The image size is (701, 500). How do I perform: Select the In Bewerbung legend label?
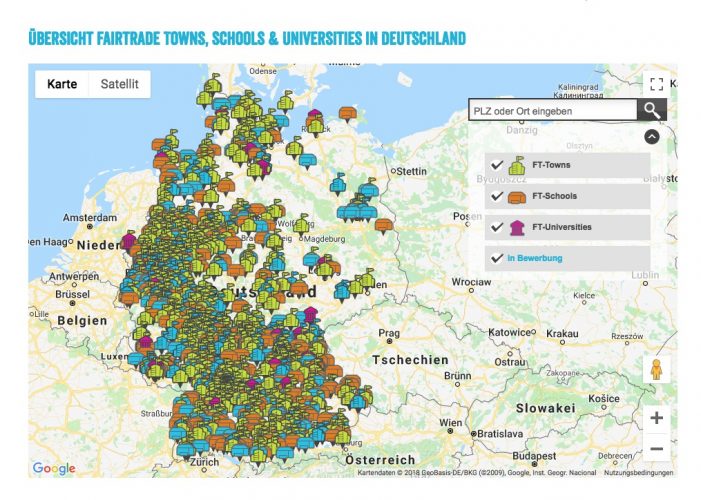coord(535,258)
